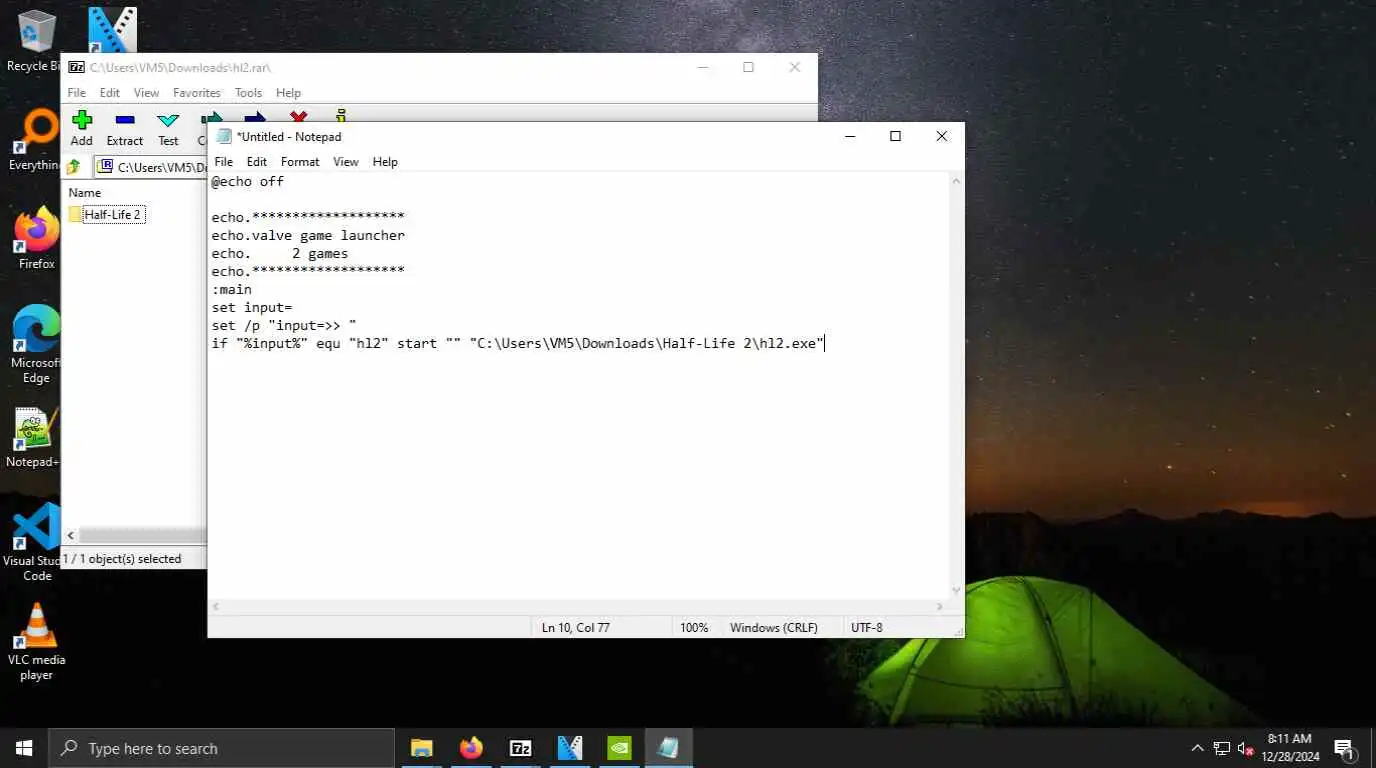Maximize the Notepad window
Viewport: 1376px width, 768px height.
click(895, 136)
